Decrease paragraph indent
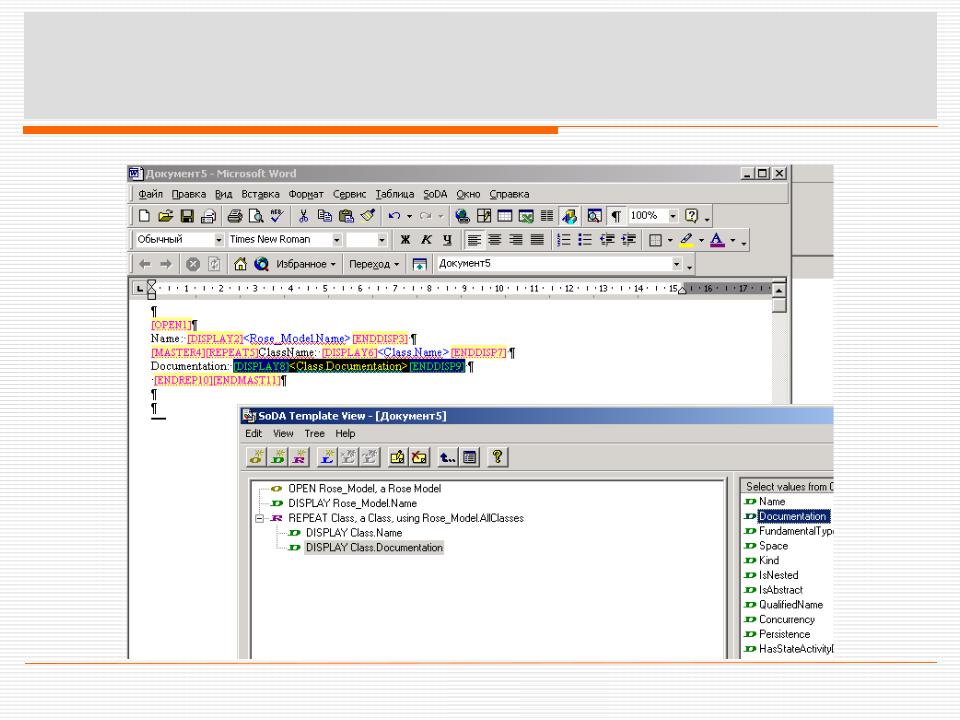This screenshot has height=720, width=960. pos(607,240)
